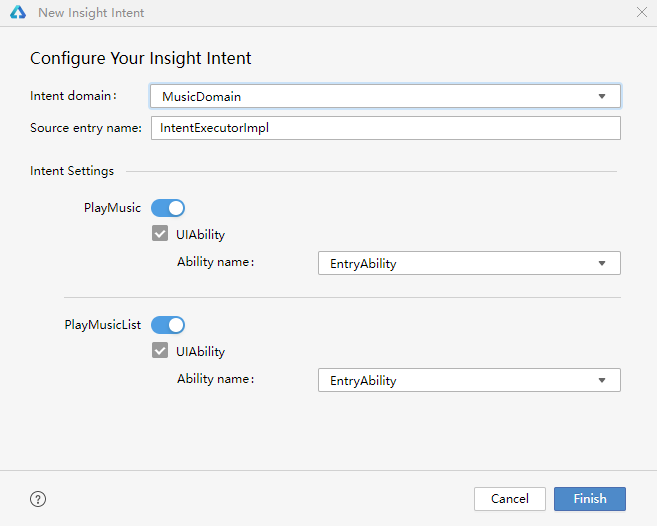The height and width of the screenshot is (526, 657).
Task: Click the PlayMusic ability dropdown arrow
Action: click(x=602, y=264)
